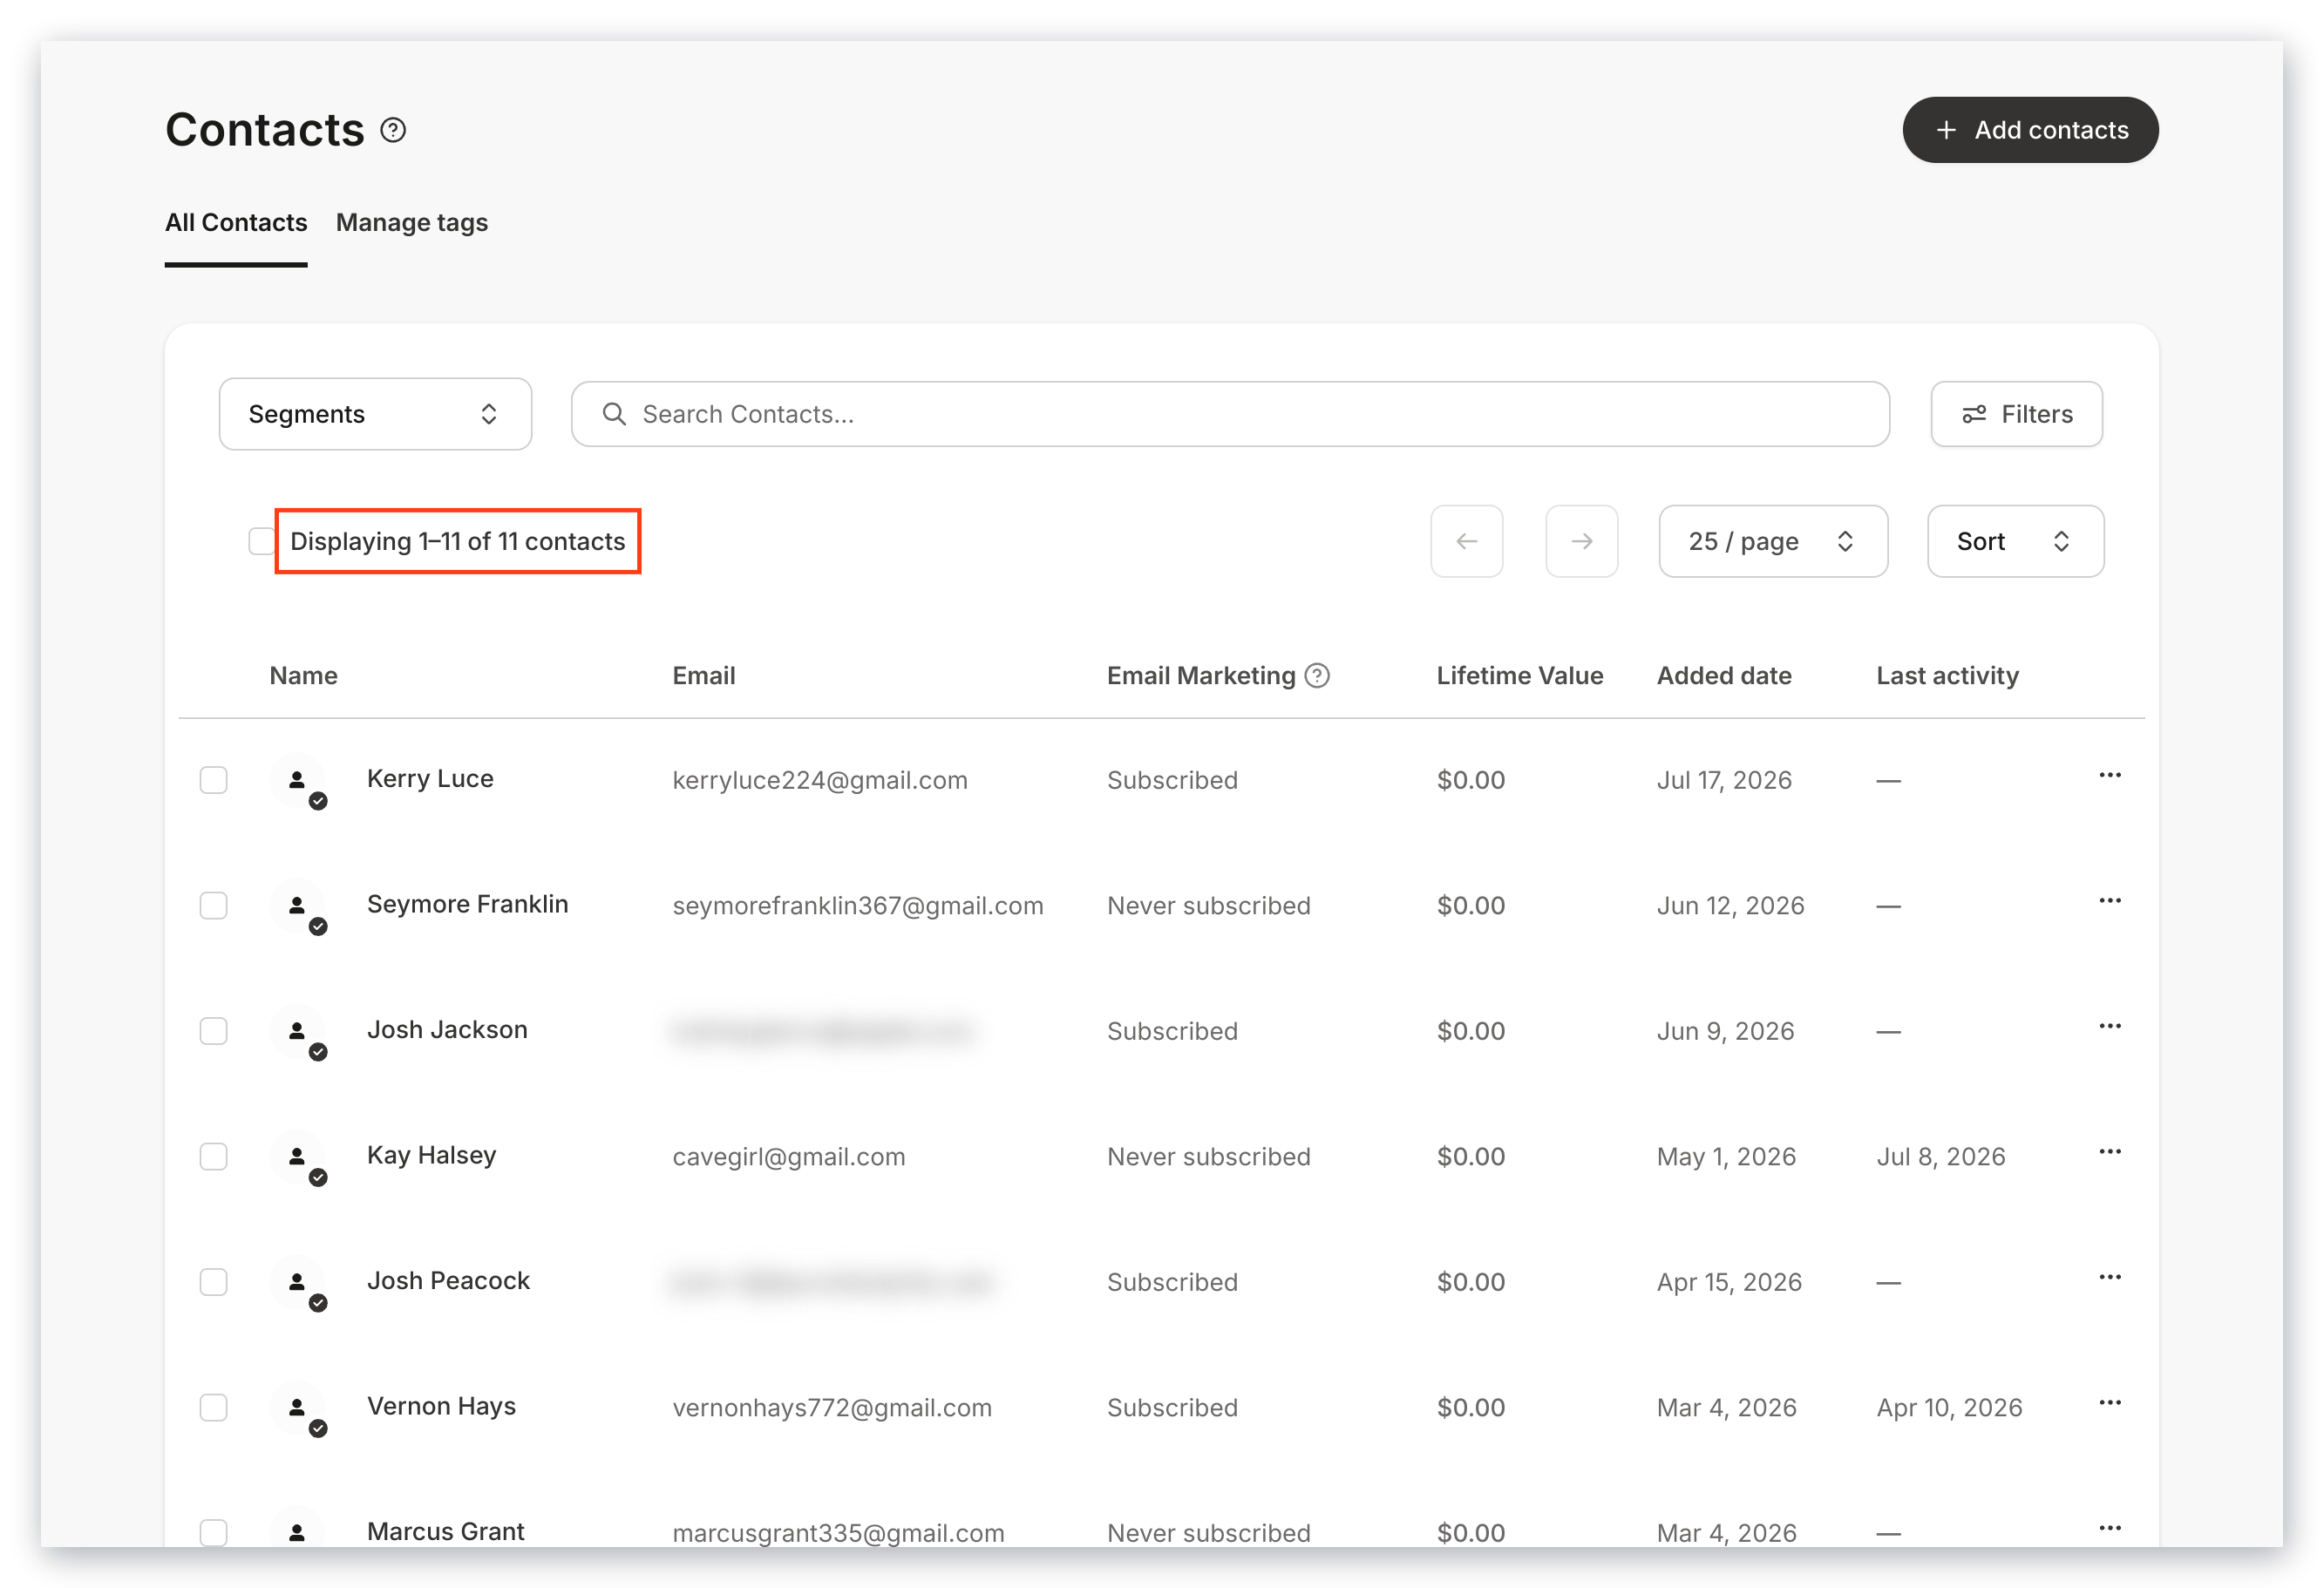Click Displaying 1–11 of 11 contacts text
The height and width of the screenshot is (1588, 2324).
point(457,541)
